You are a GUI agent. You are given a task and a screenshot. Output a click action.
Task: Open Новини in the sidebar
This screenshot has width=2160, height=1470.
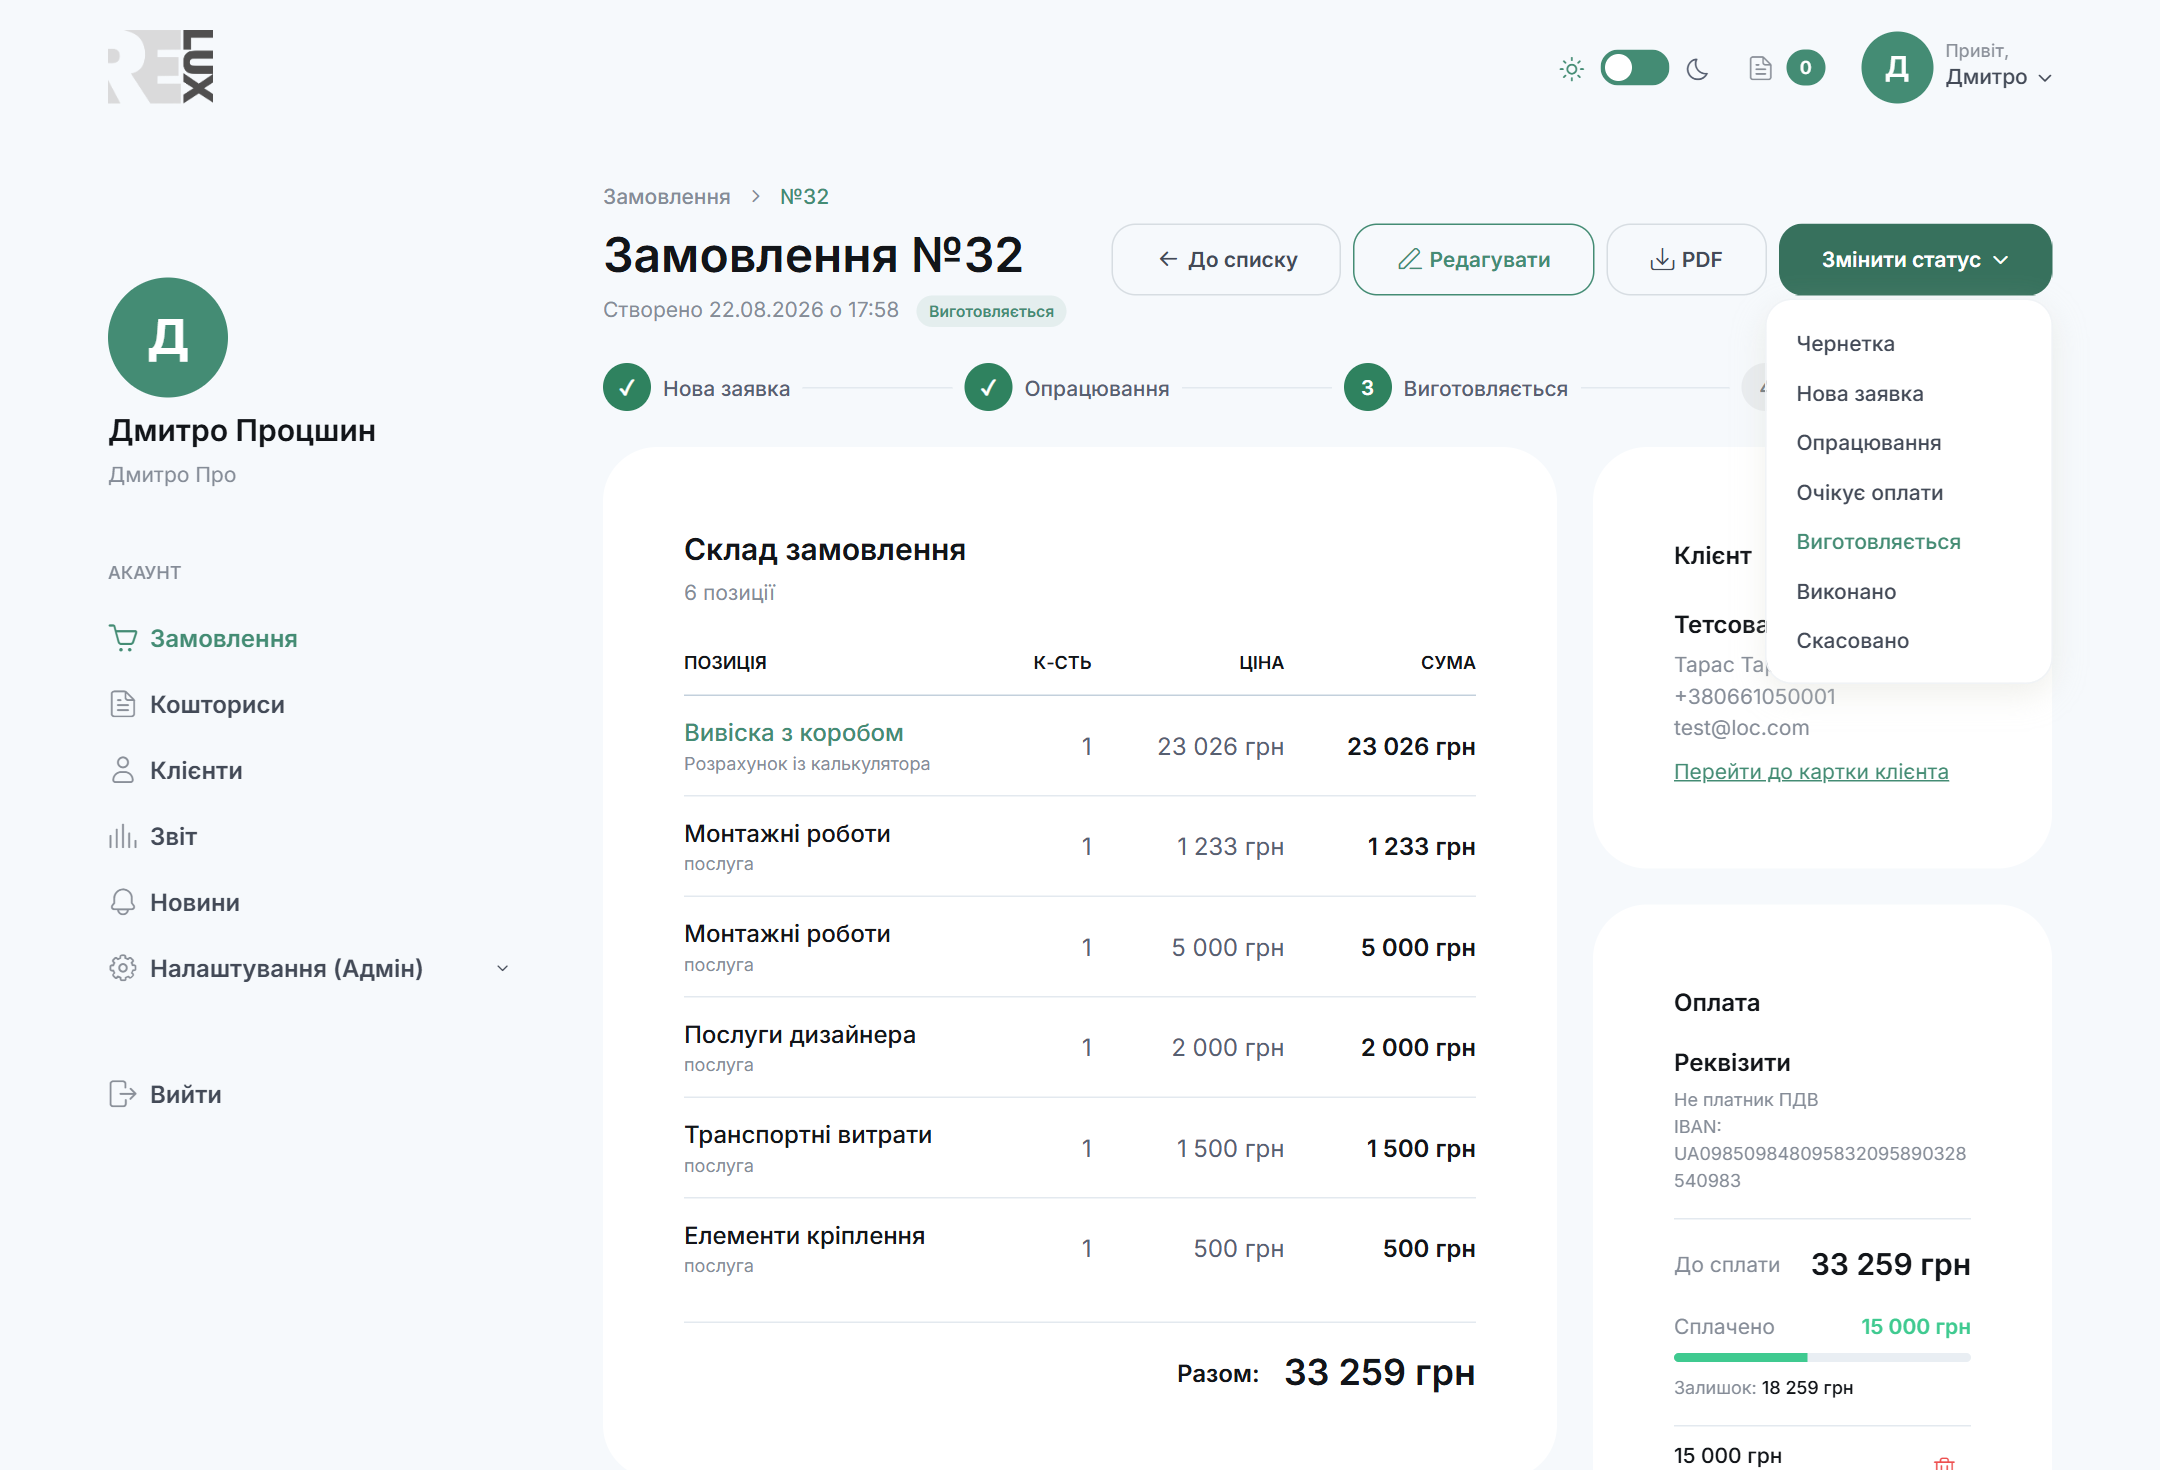click(x=174, y=902)
